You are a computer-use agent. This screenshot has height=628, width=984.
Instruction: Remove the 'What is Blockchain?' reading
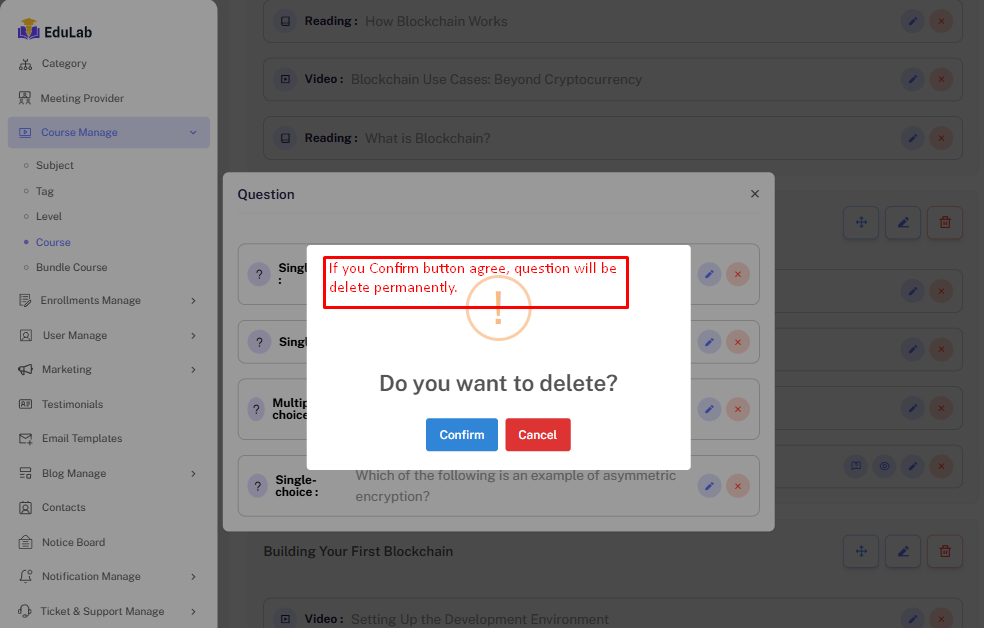click(941, 138)
